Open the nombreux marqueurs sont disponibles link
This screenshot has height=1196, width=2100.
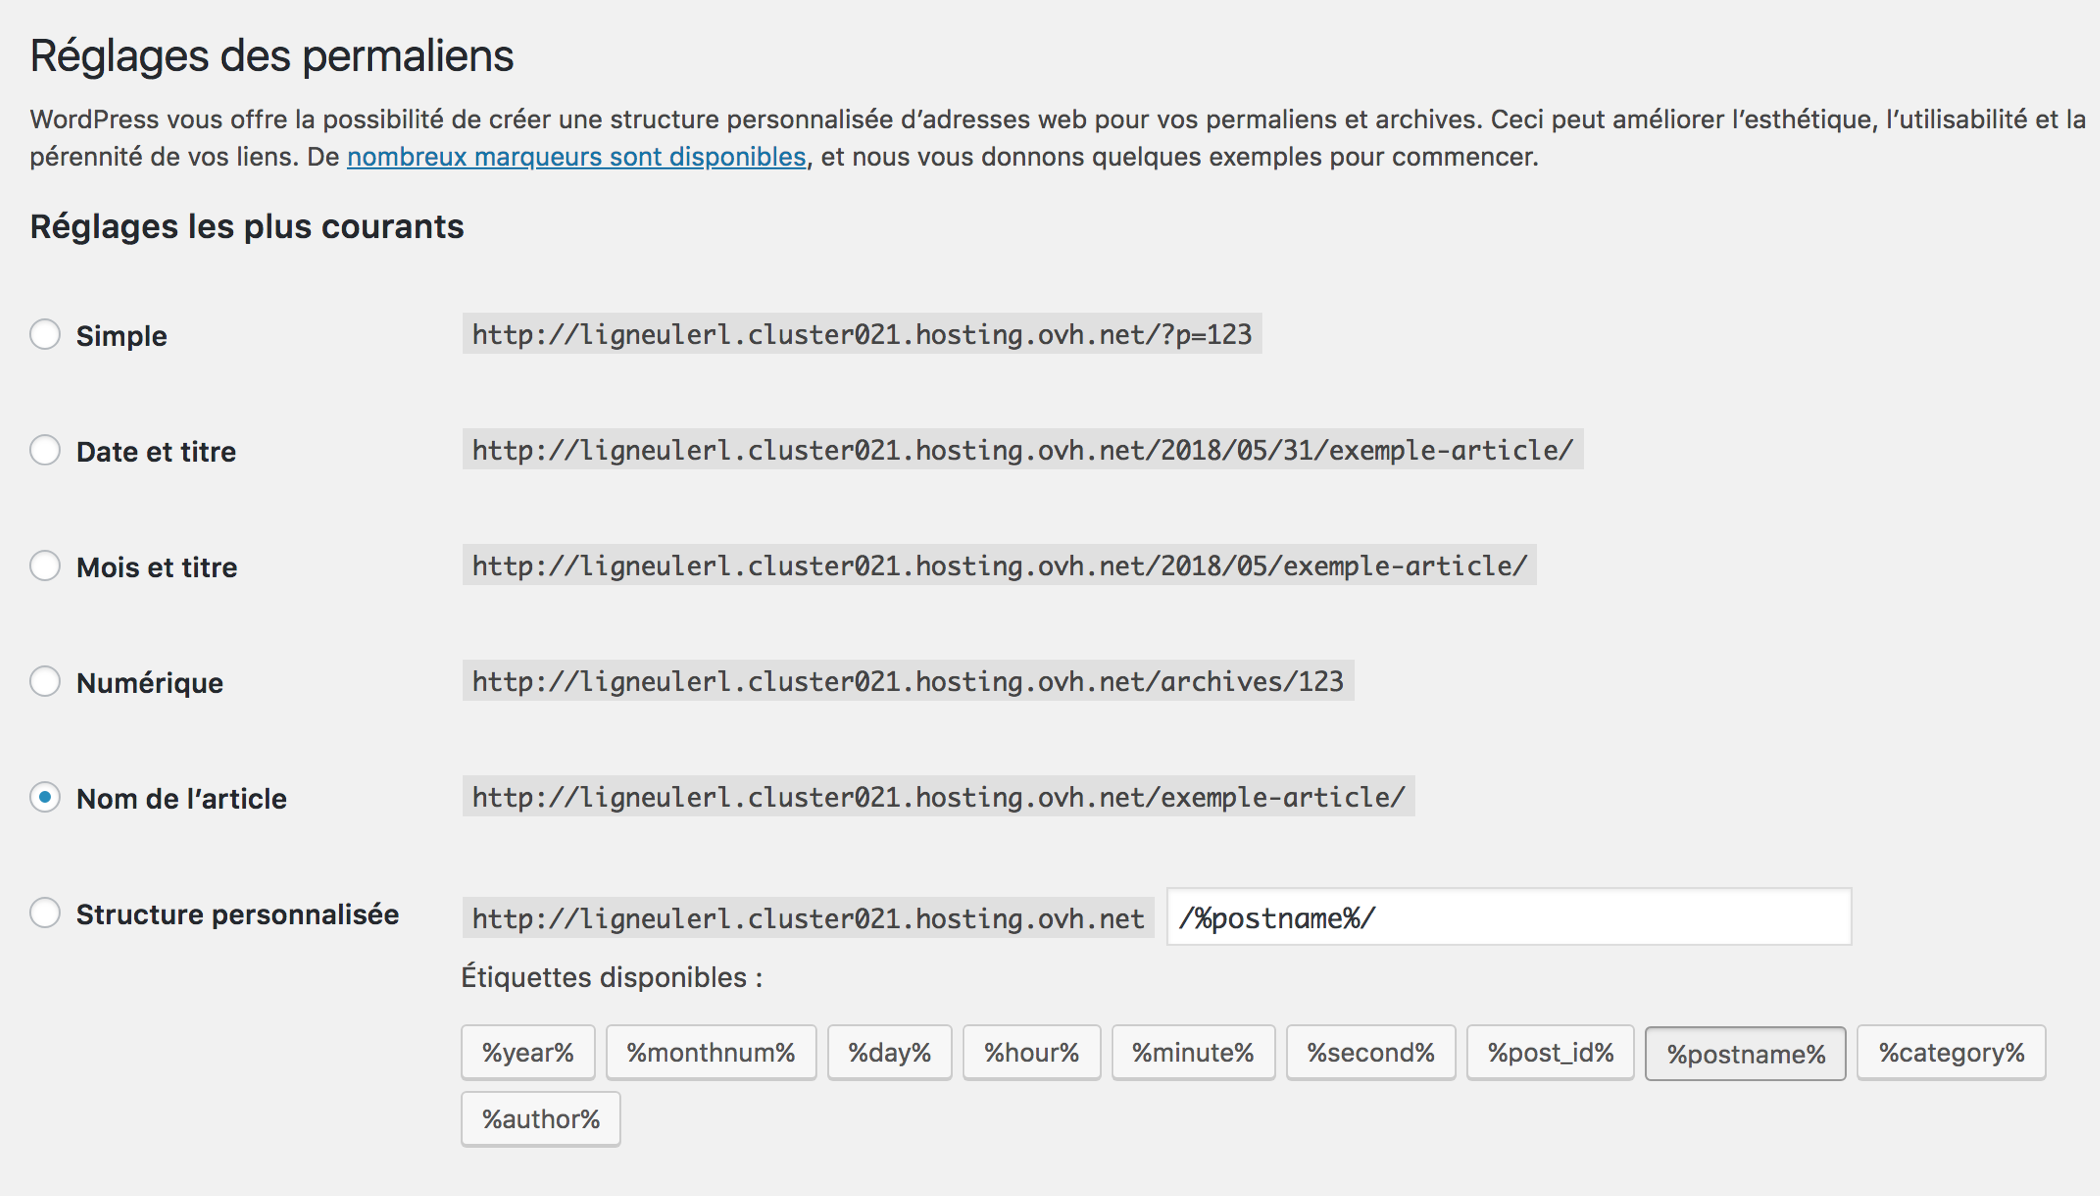576,157
